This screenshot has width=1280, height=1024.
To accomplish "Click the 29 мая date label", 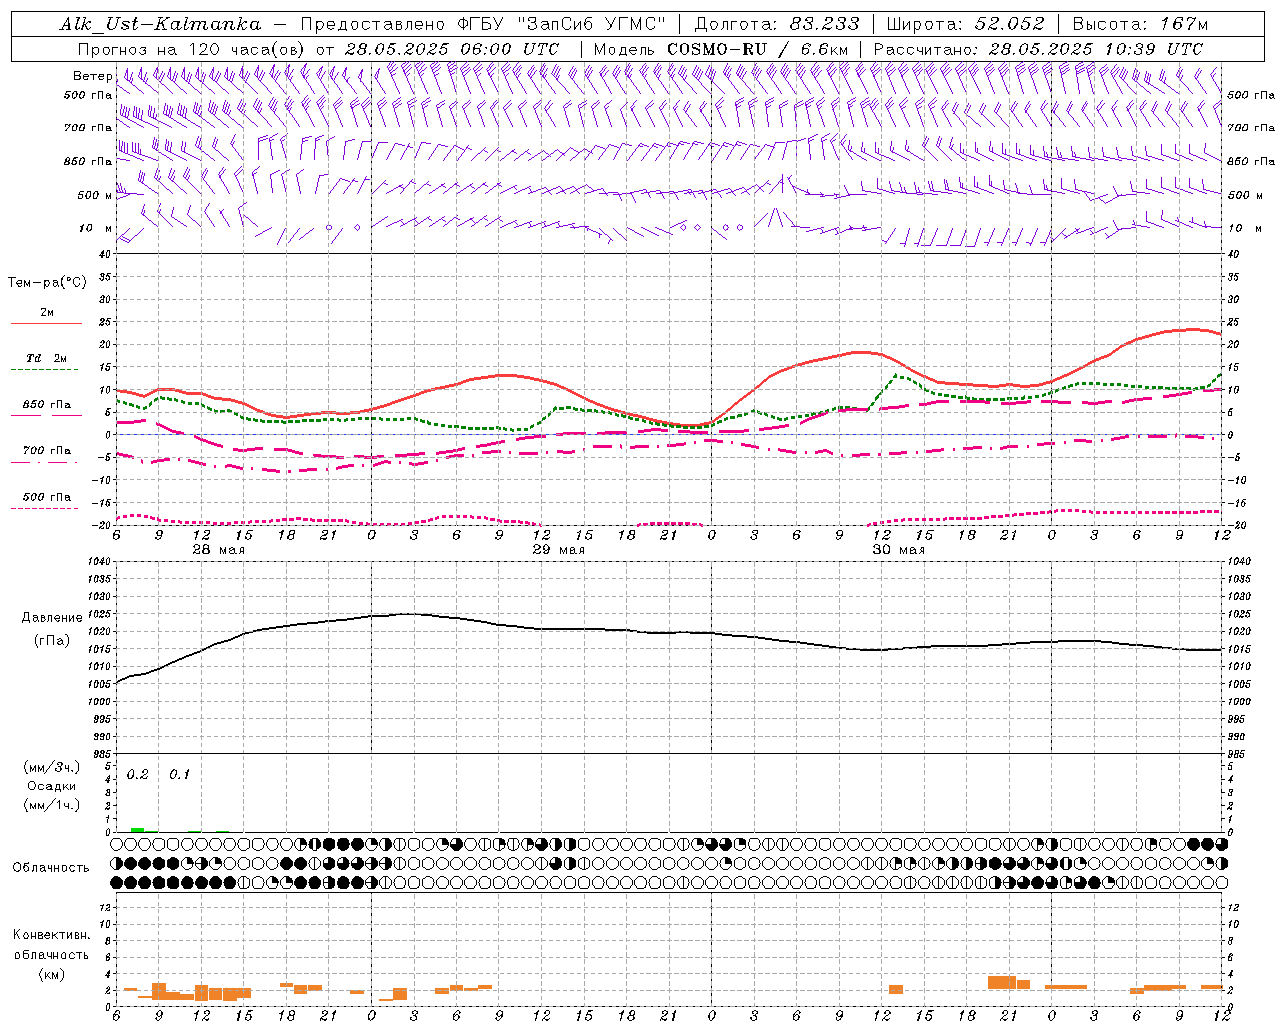I will click(x=558, y=550).
